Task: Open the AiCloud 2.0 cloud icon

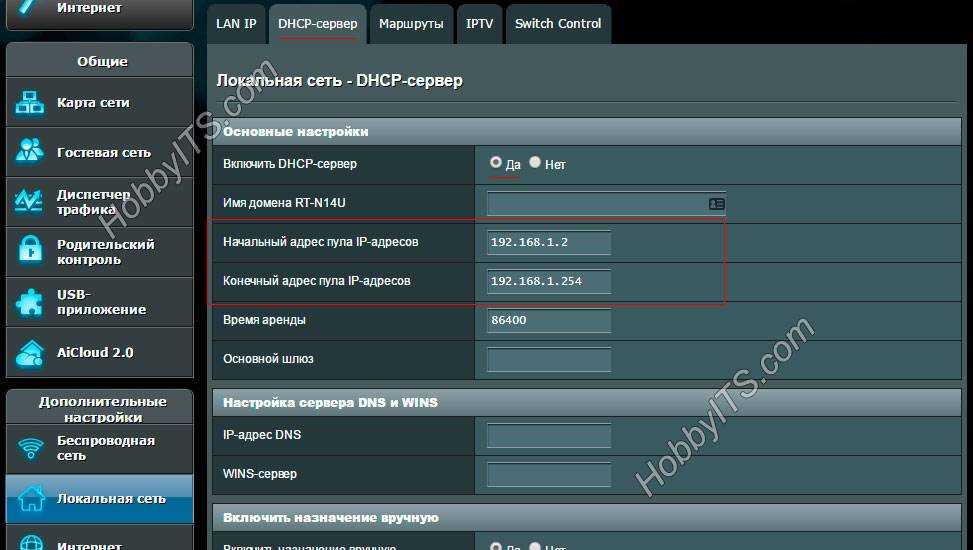Action: coord(30,352)
